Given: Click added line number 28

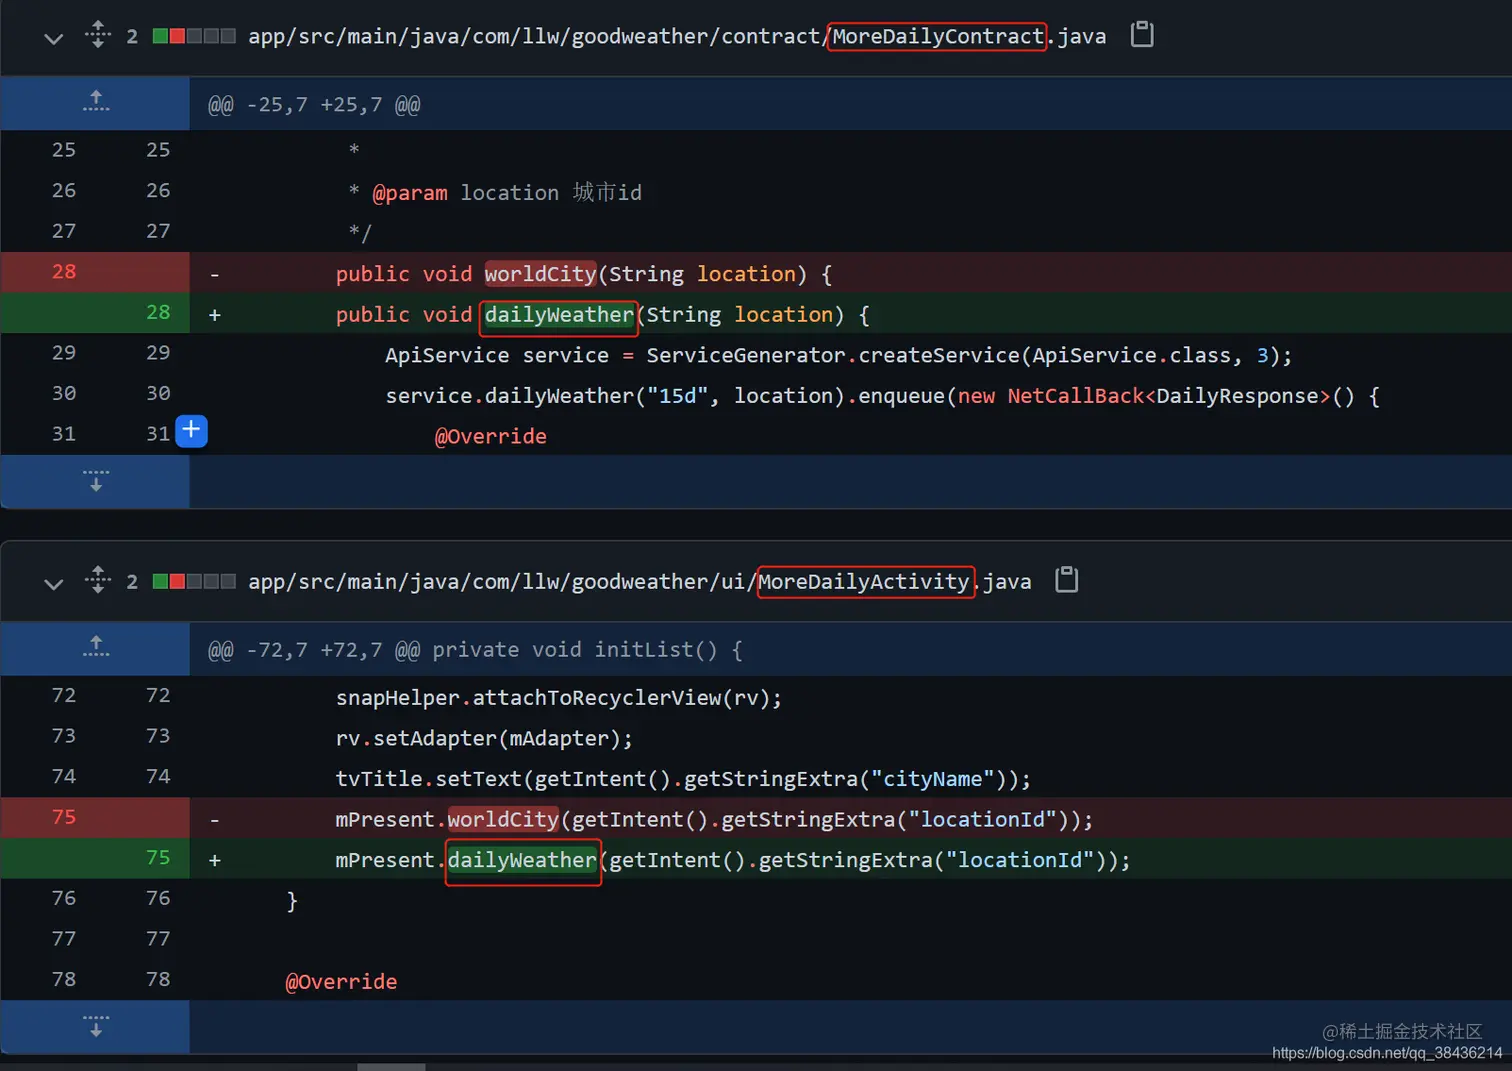Looking at the screenshot, I should (x=158, y=313).
